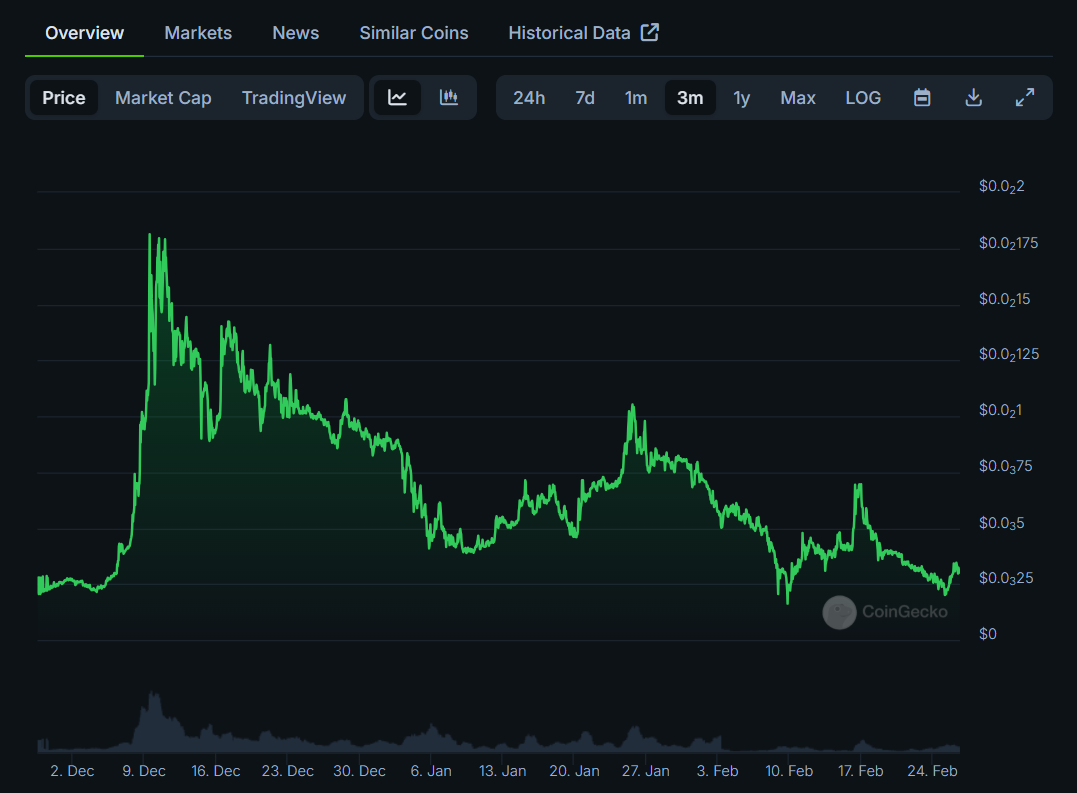This screenshot has width=1077, height=793.
Task: Click the $0.0₃5 price axis label
Action: [x=1001, y=523]
